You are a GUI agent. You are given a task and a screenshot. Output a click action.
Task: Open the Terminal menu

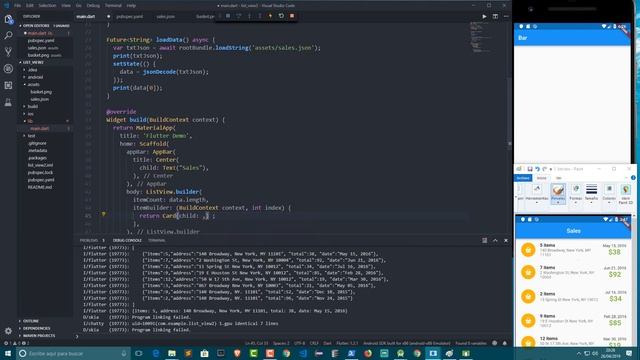[x=113, y=6]
